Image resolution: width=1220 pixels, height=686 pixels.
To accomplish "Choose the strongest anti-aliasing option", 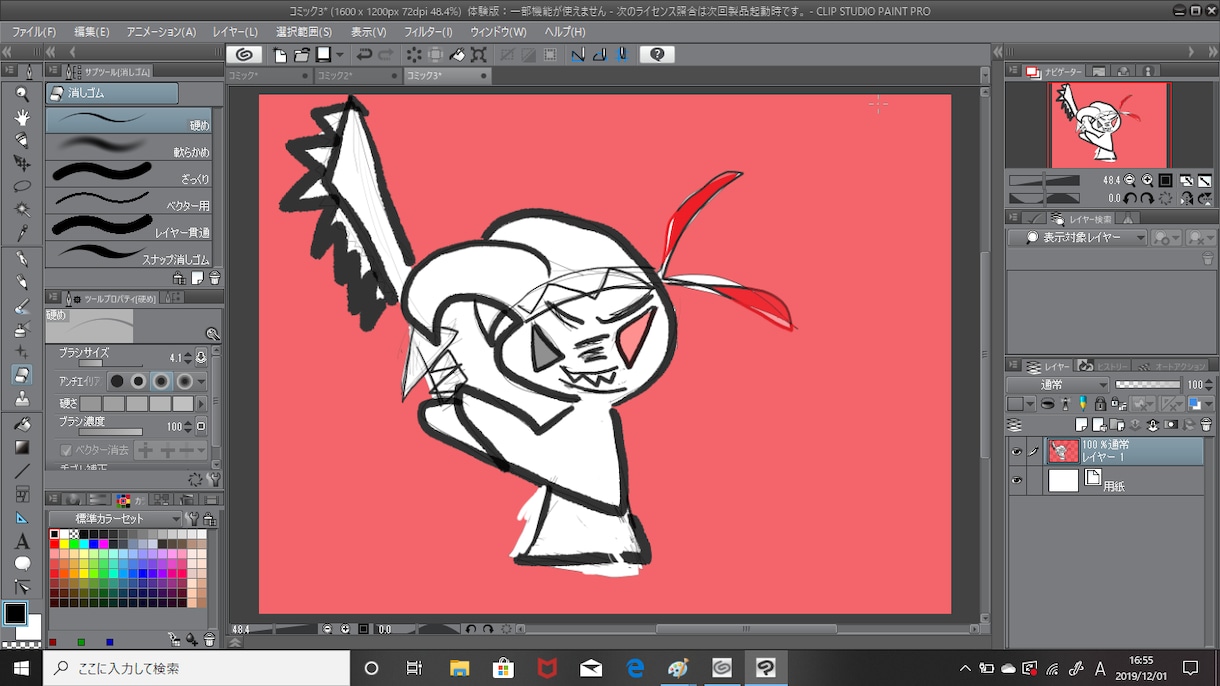I will tap(183, 381).
